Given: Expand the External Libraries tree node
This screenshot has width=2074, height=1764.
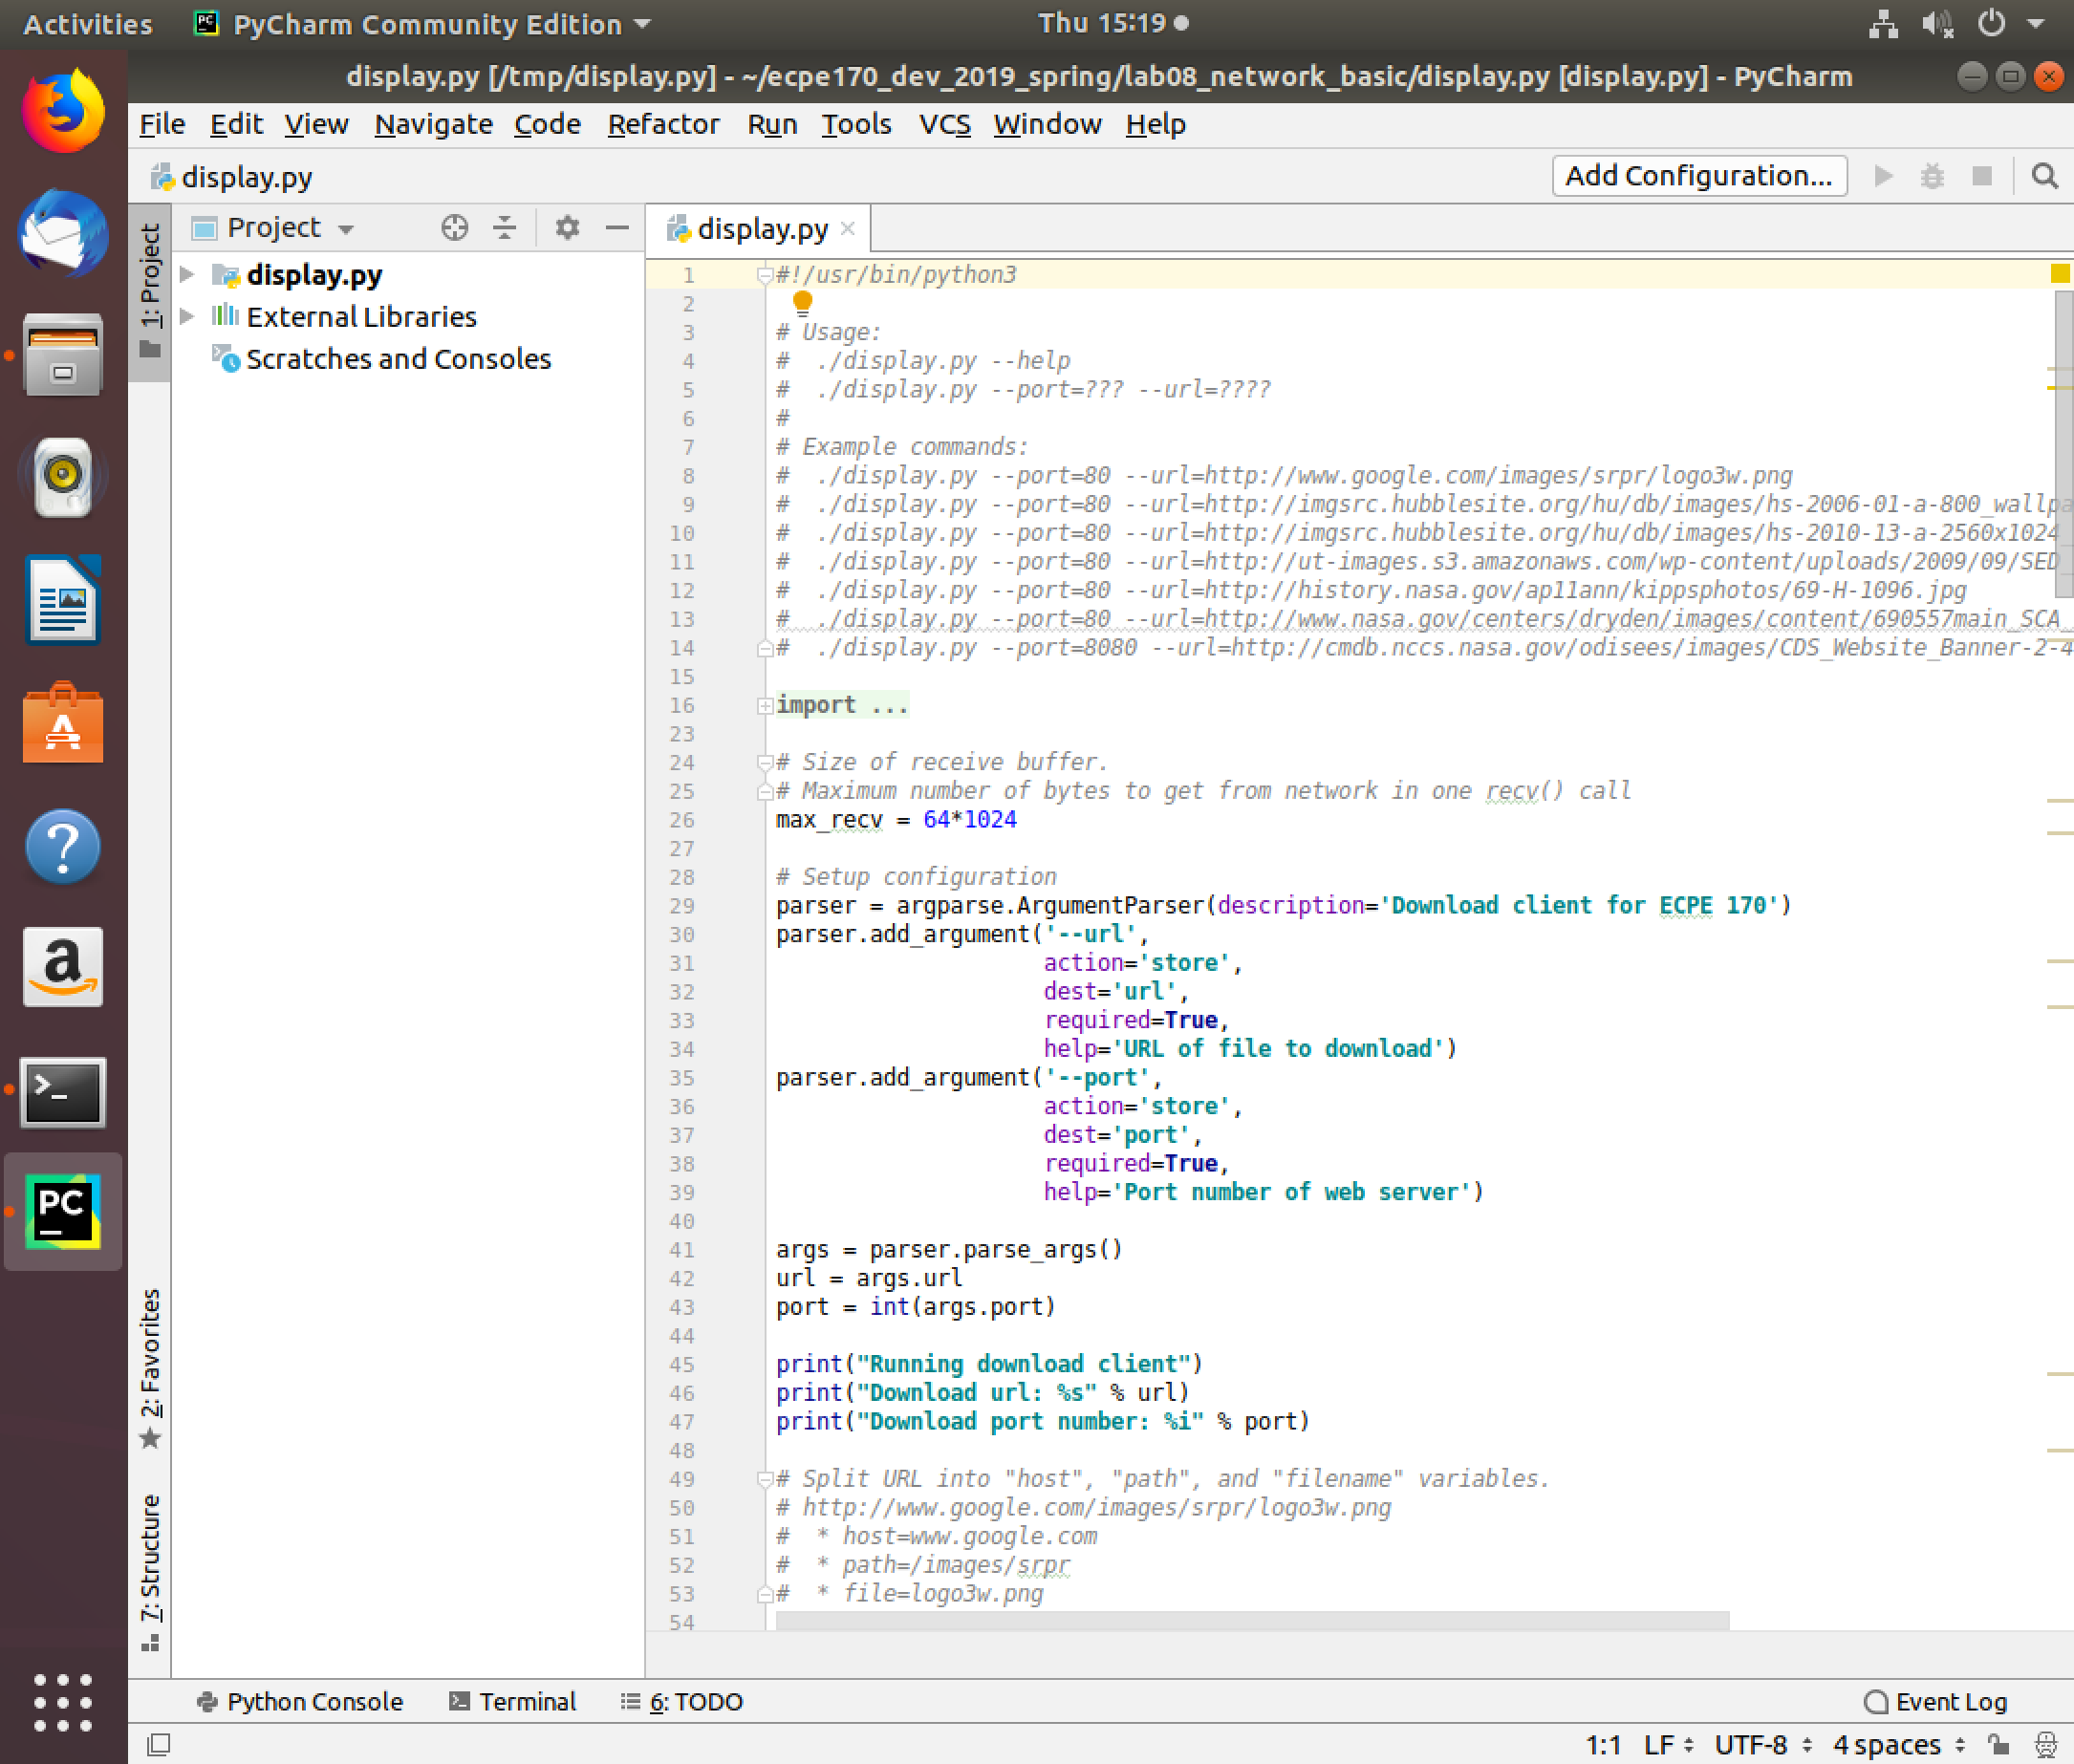Looking at the screenshot, I should [x=187, y=316].
